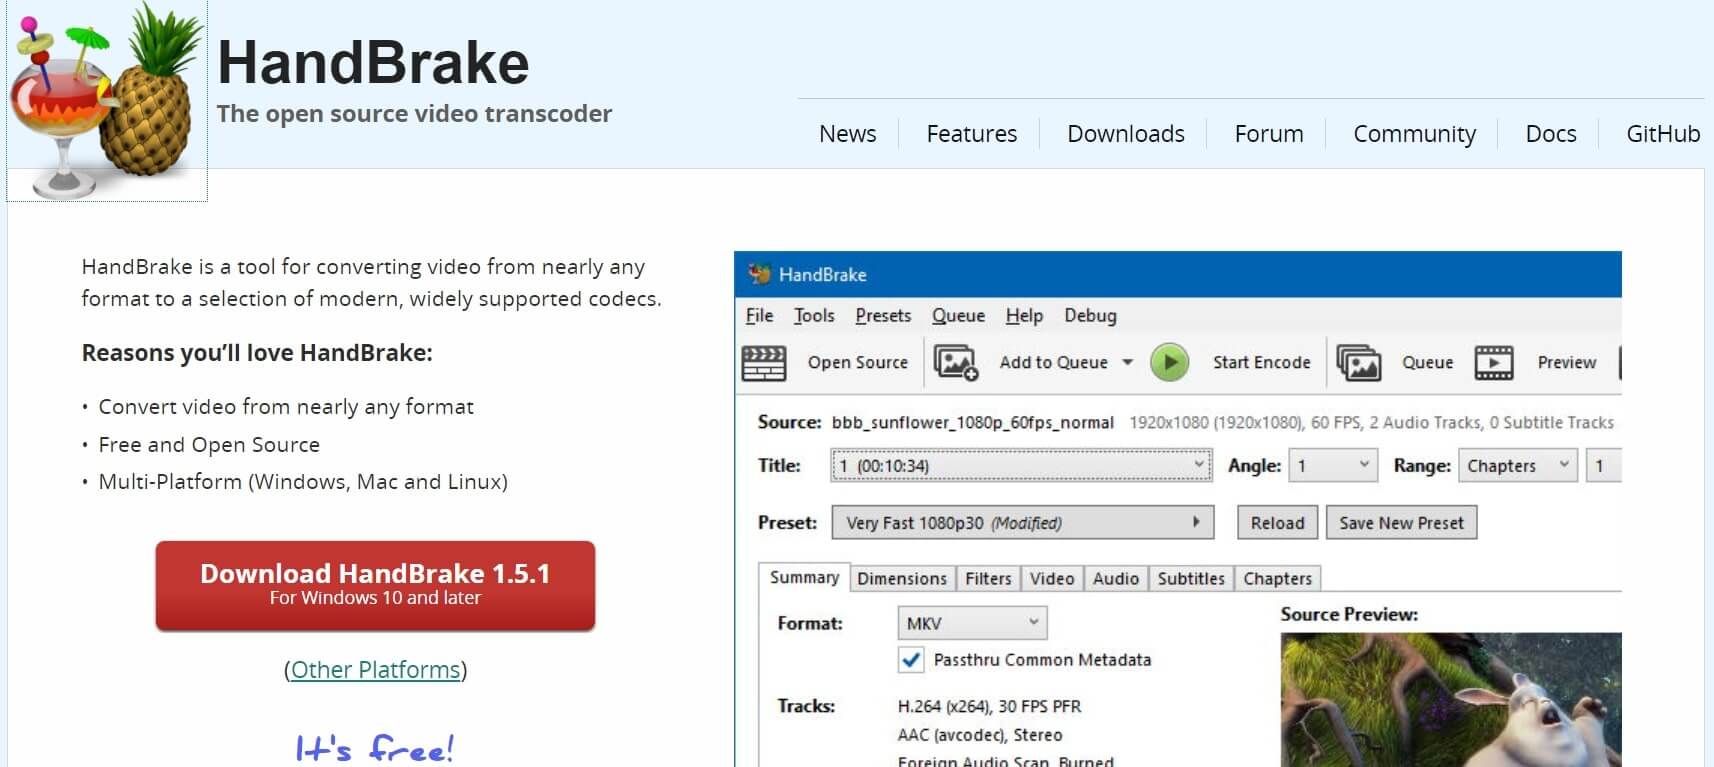Switch to the Subtitles tab
This screenshot has width=1714, height=767.
(1191, 578)
